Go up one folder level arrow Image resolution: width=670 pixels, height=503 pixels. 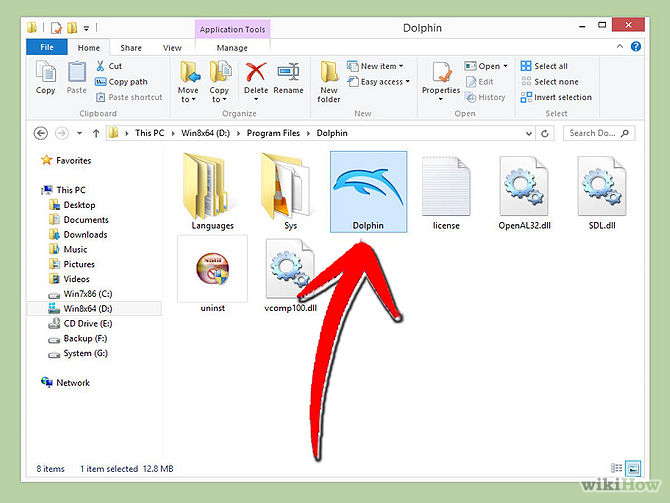(96, 133)
